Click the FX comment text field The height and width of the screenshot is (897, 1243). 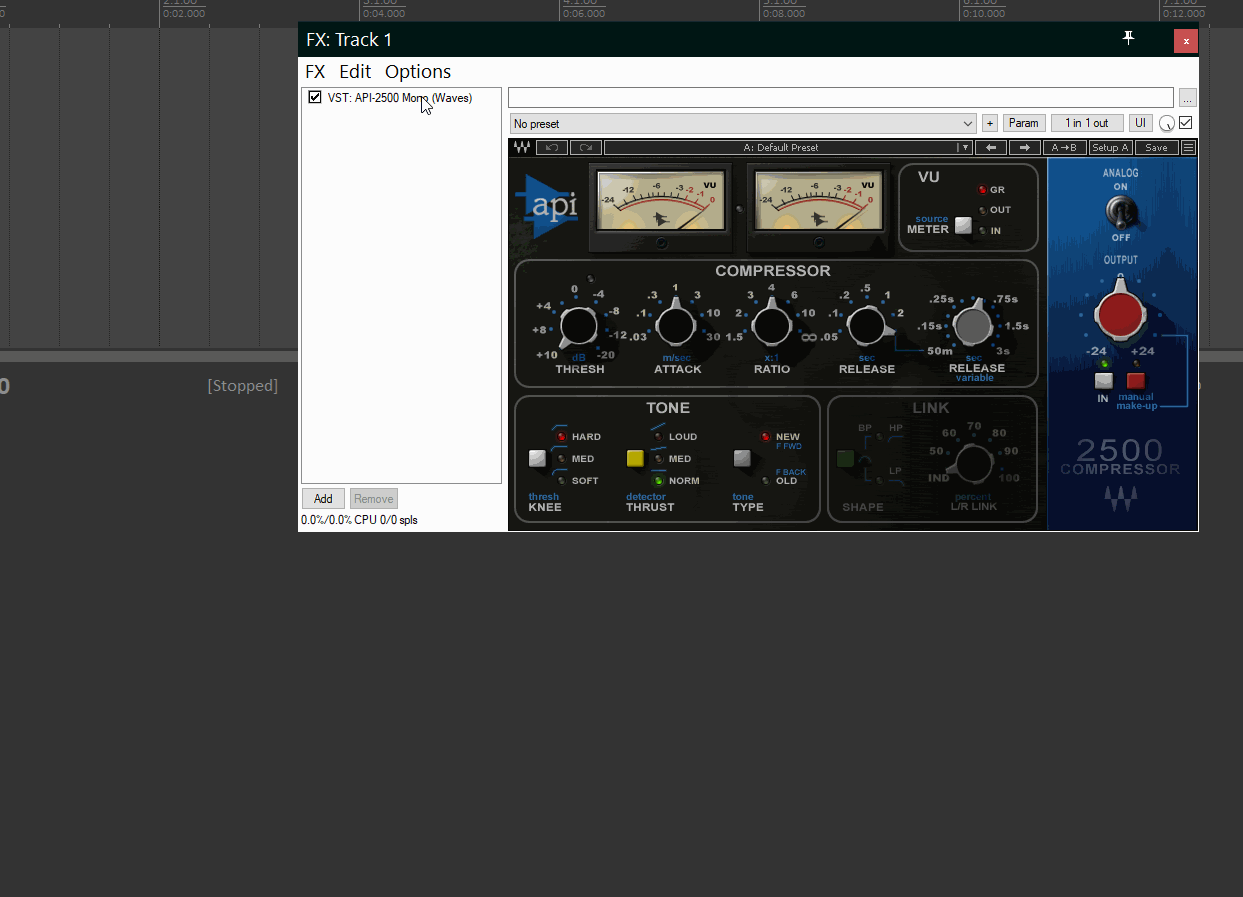(841, 98)
